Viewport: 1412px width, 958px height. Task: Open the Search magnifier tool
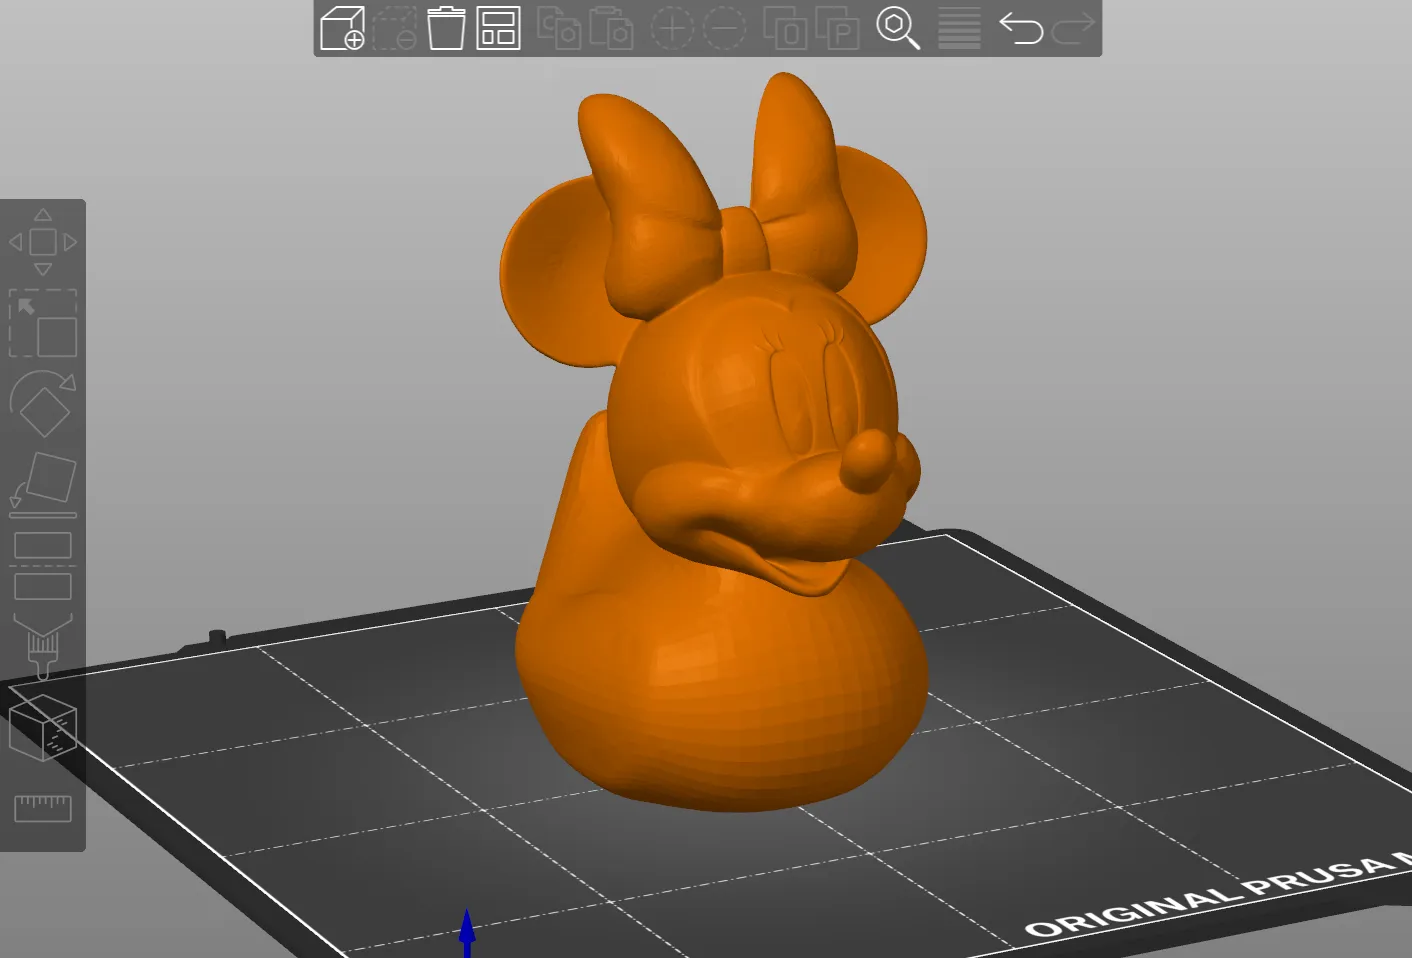[x=897, y=28]
